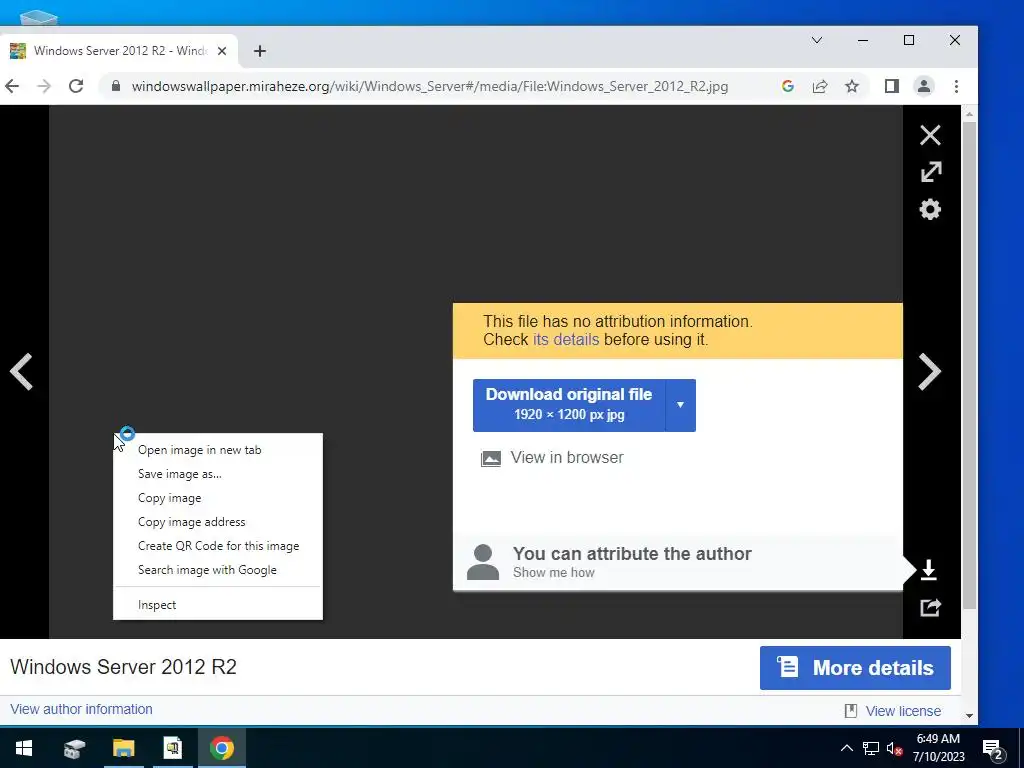Click the scrollbar down arrow
Image resolution: width=1024 pixels, height=768 pixels.
(969, 716)
